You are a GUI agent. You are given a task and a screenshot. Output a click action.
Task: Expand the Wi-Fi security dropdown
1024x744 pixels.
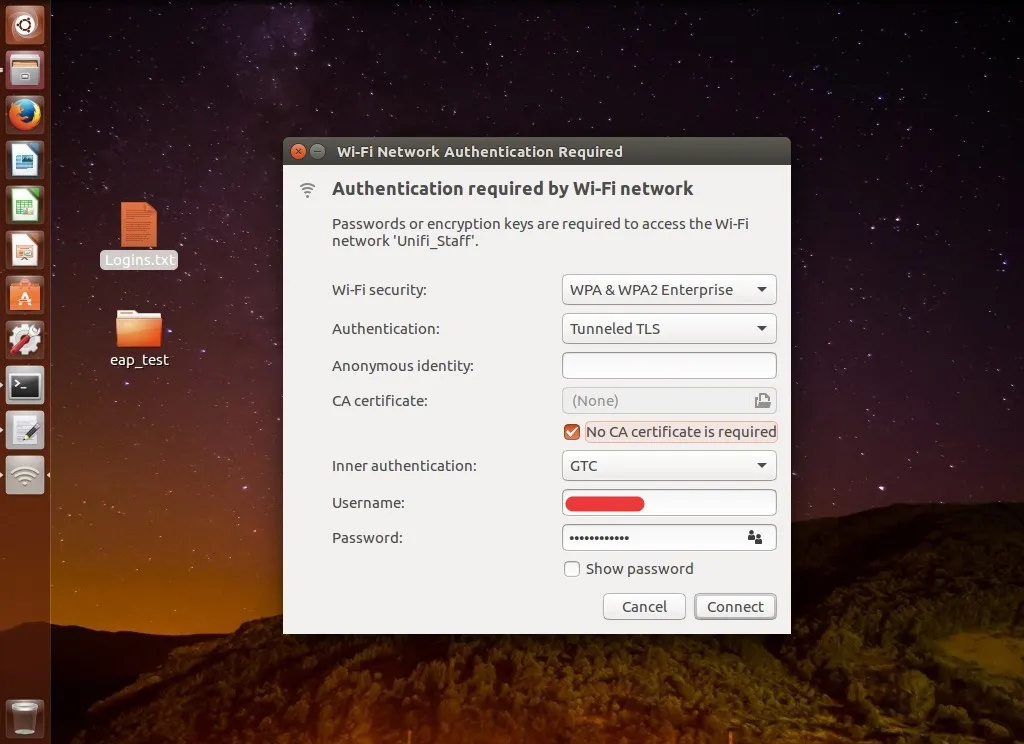[669, 290]
